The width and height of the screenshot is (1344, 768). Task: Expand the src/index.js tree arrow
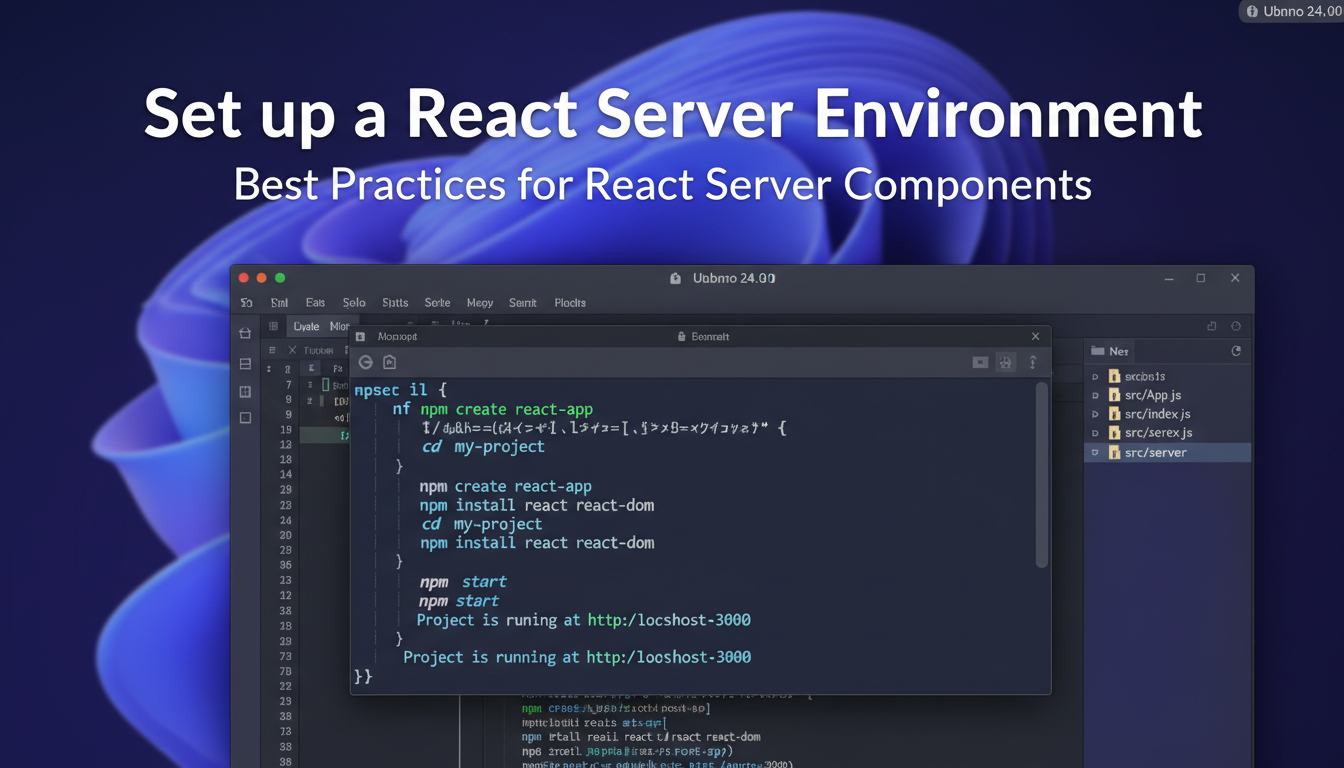click(1095, 414)
